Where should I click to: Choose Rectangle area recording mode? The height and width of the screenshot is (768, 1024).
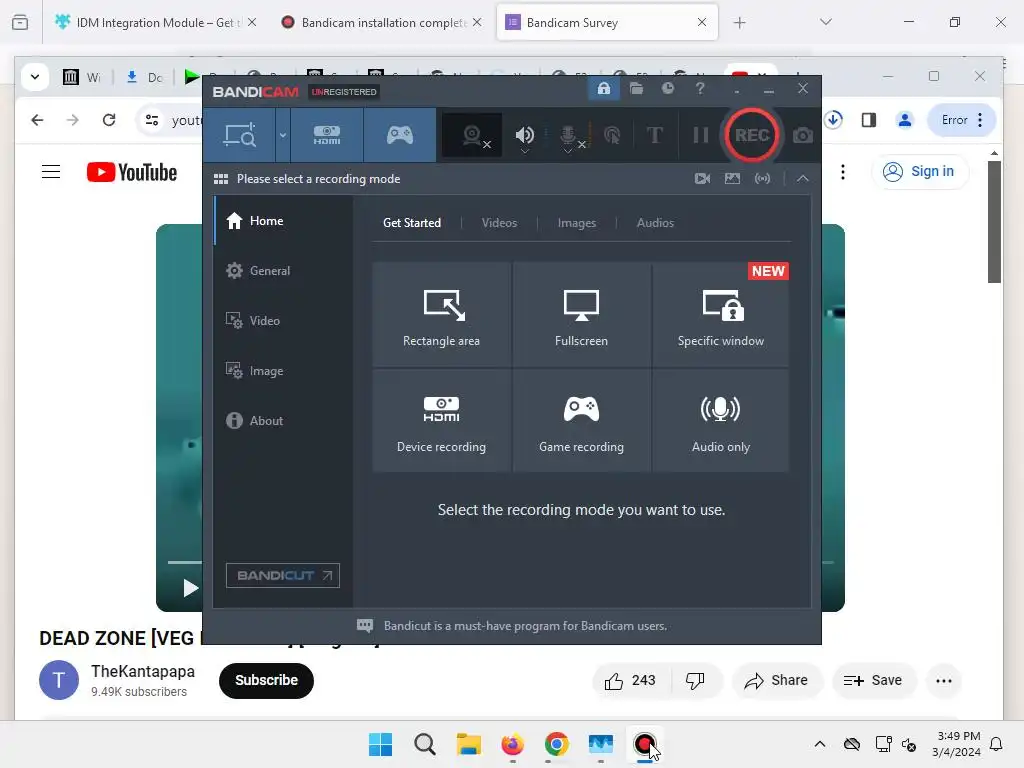pyautogui.click(x=441, y=315)
